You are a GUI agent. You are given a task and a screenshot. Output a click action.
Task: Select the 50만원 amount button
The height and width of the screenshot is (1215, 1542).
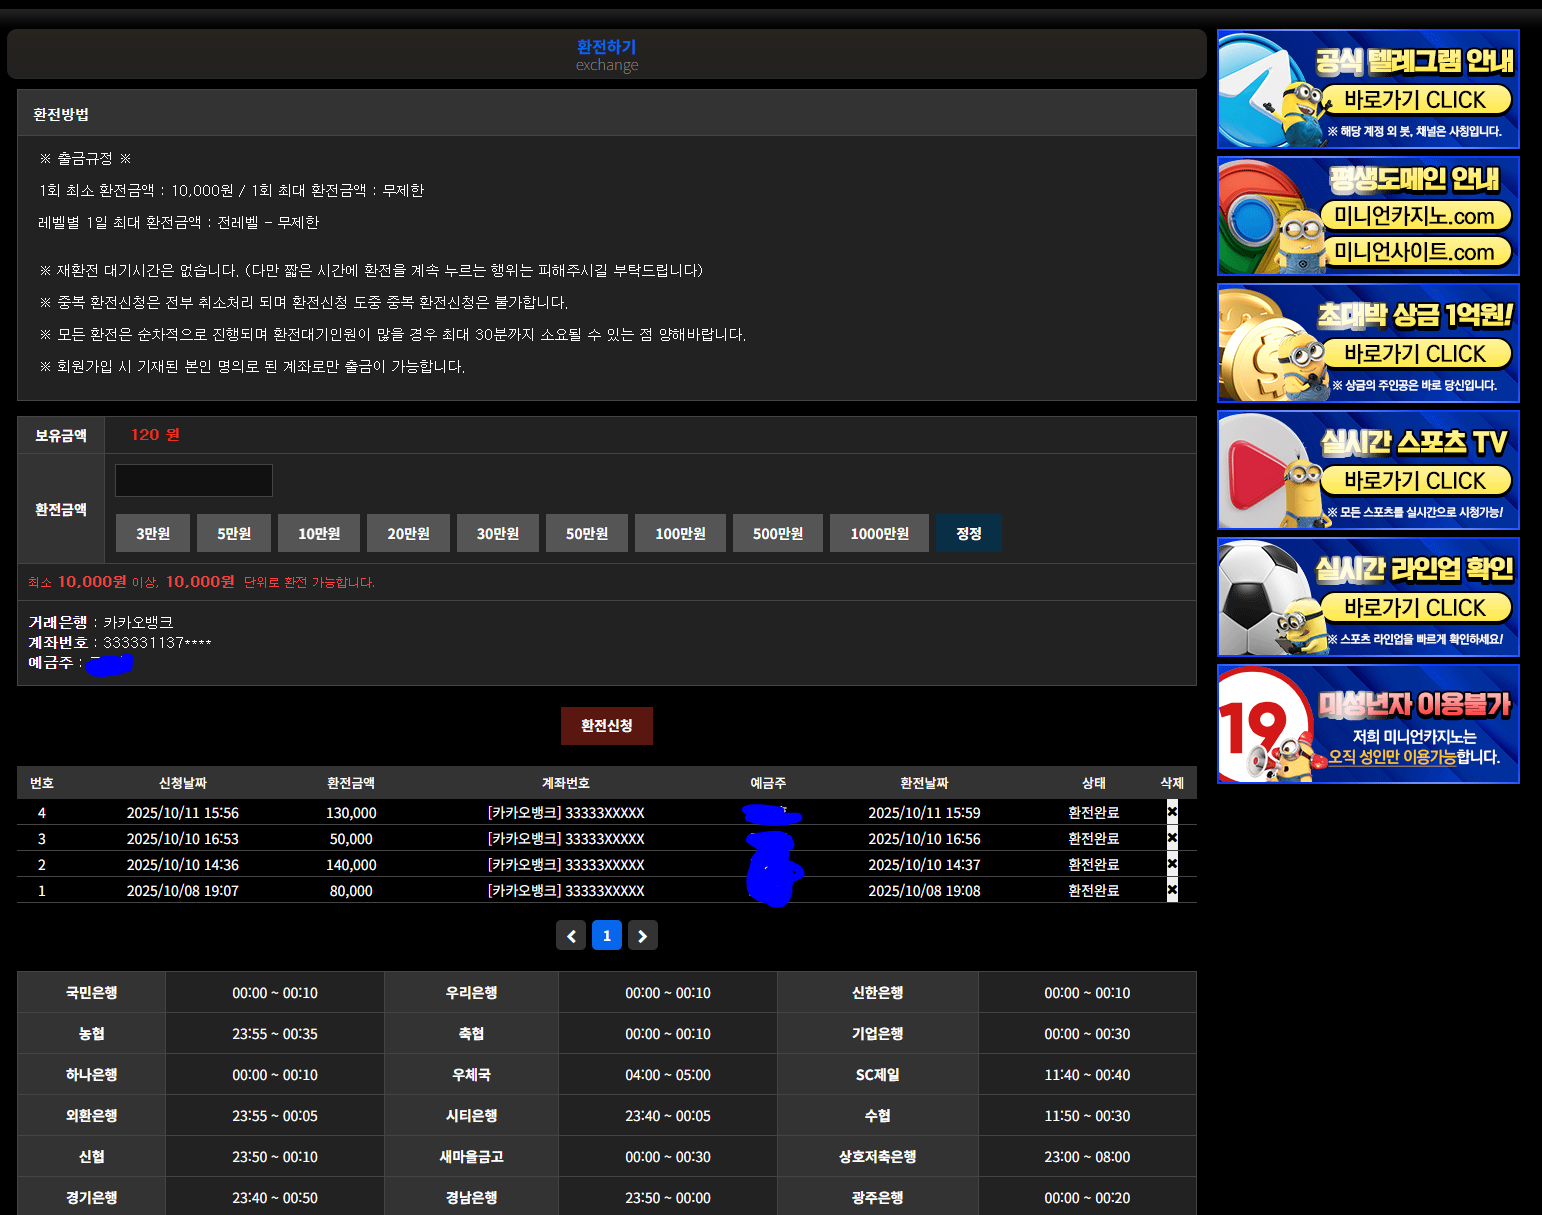587,533
